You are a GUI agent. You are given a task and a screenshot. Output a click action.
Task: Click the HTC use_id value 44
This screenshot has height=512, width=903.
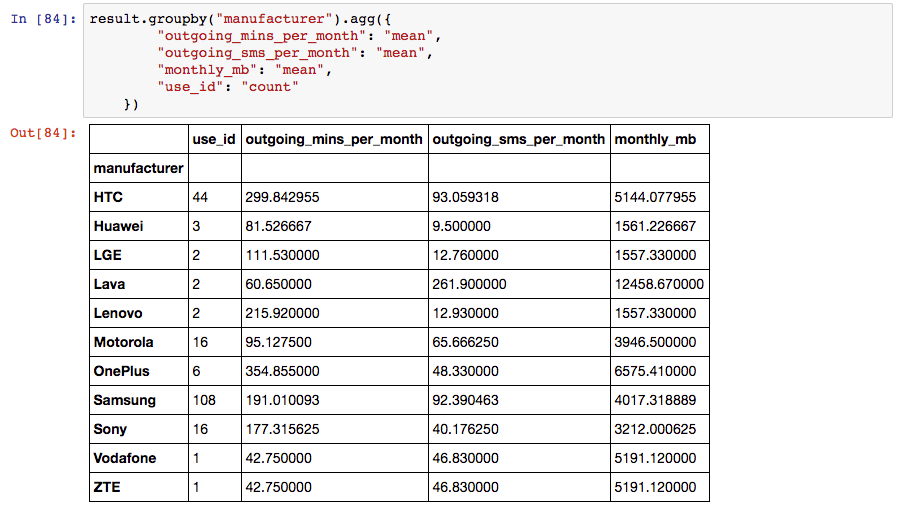point(200,197)
